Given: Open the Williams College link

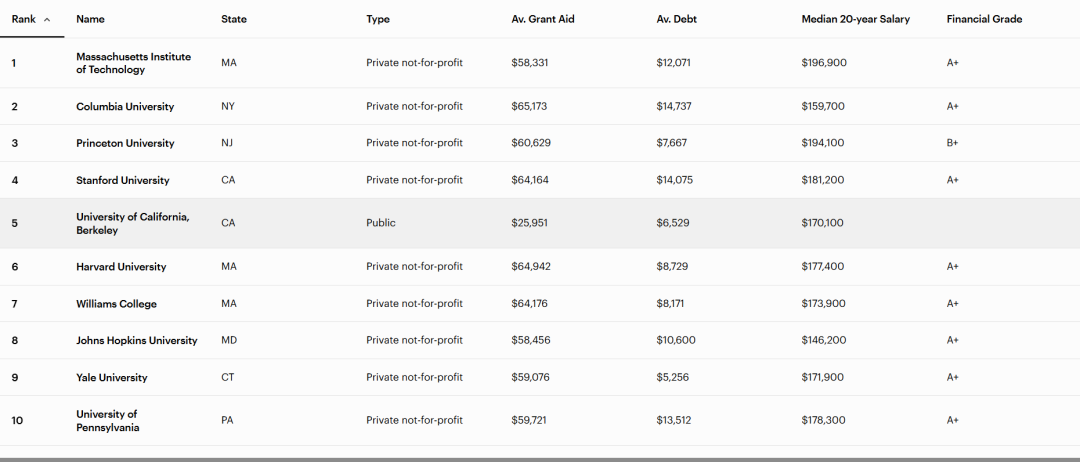Looking at the screenshot, I should coord(116,304).
